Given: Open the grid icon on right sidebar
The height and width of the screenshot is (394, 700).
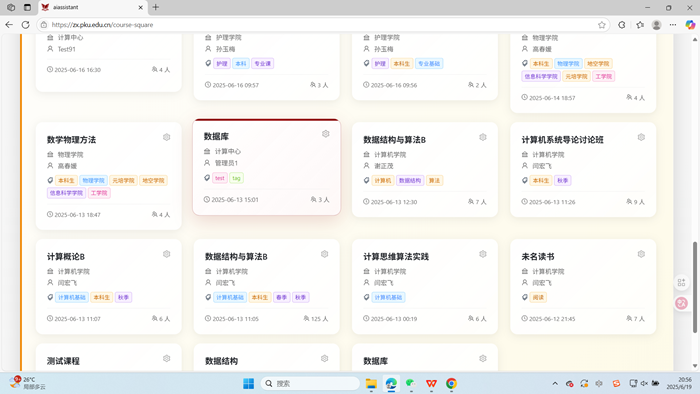Looking at the screenshot, I should click(681, 282).
